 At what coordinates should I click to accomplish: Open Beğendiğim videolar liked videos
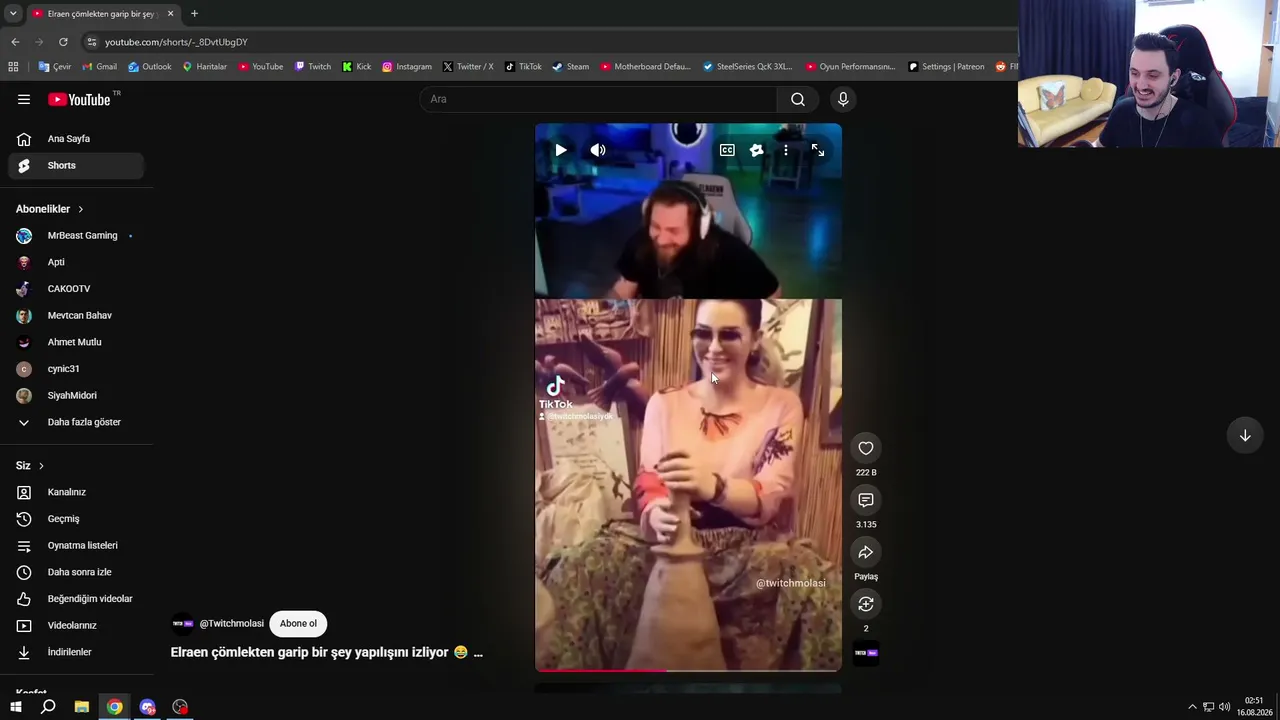coord(76,599)
